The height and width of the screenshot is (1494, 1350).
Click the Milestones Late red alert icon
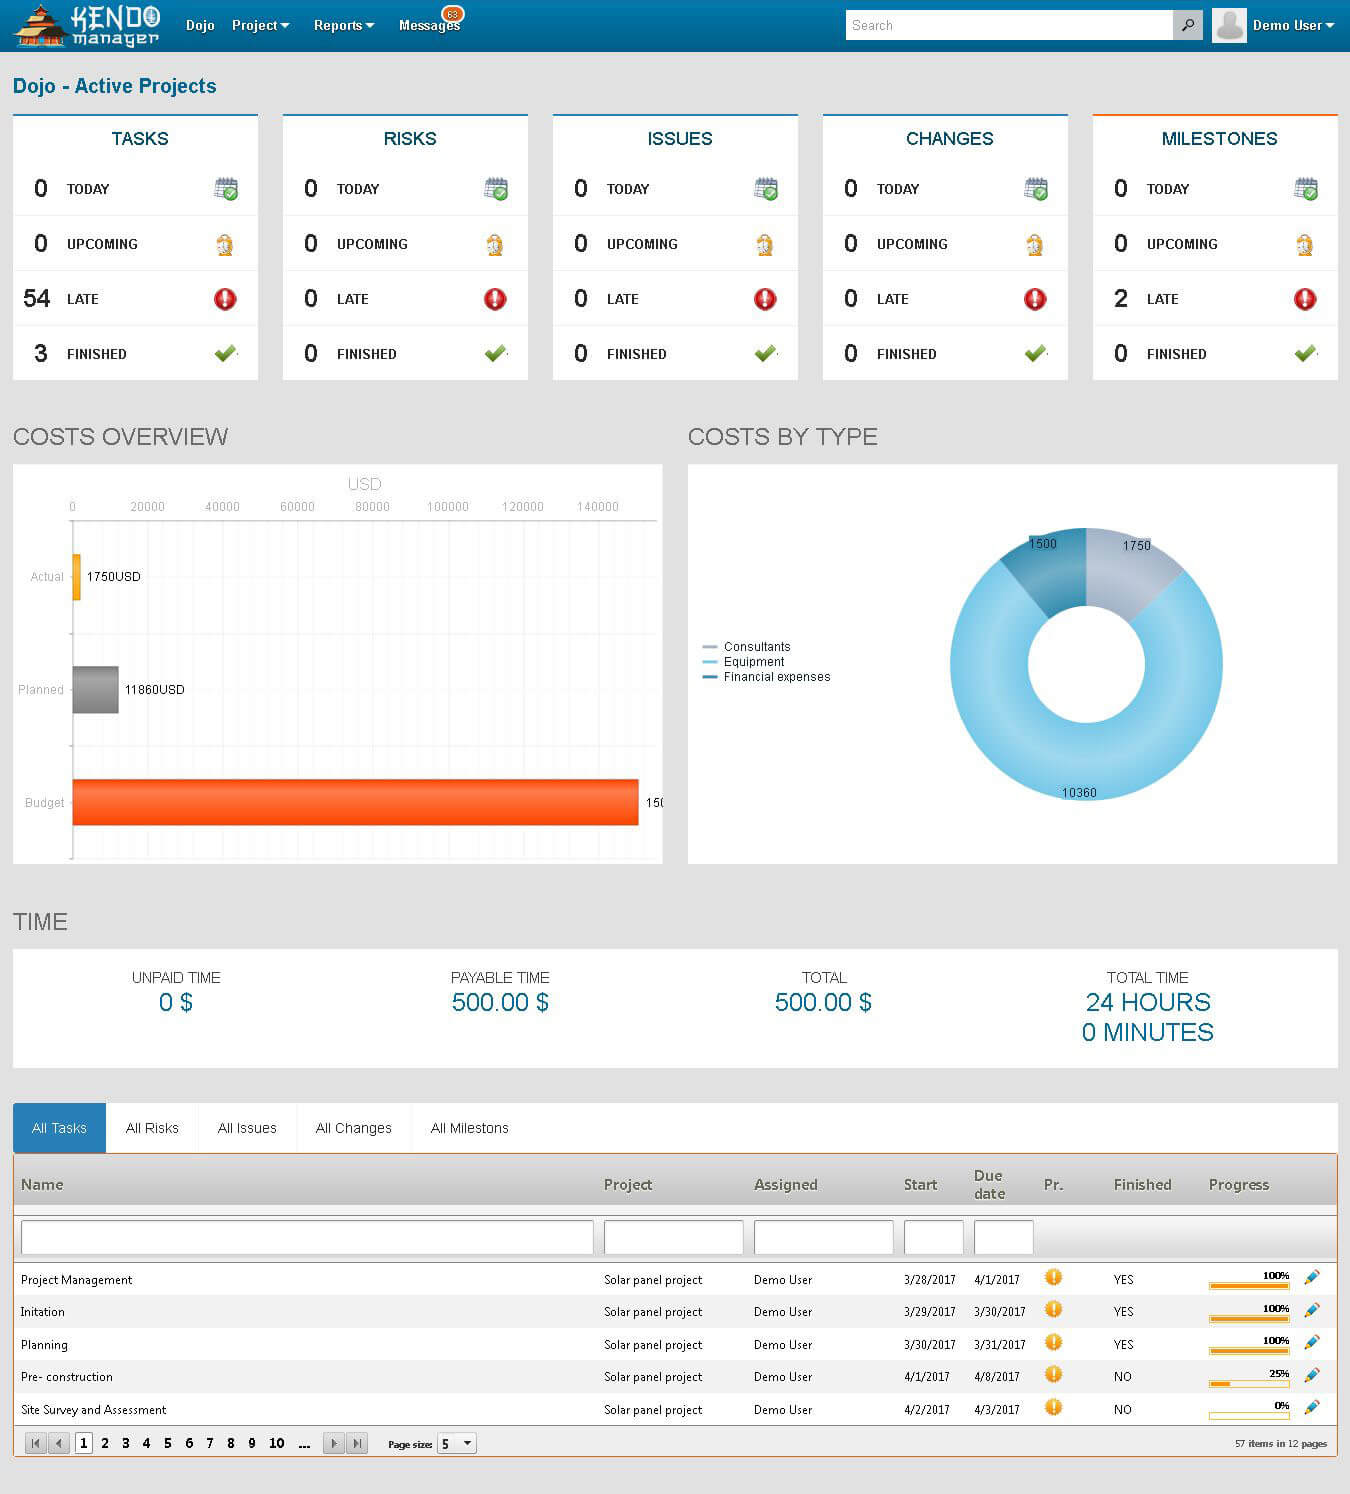pos(1305,299)
